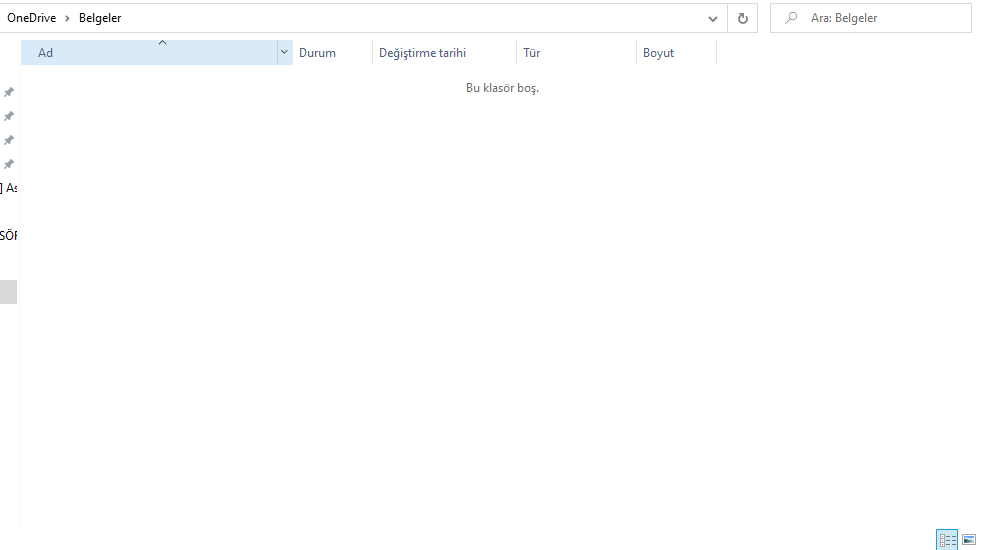The image size is (983, 550).
Task: Expand the chevron between OneDrive and Belgeler
Action: tap(67, 18)
